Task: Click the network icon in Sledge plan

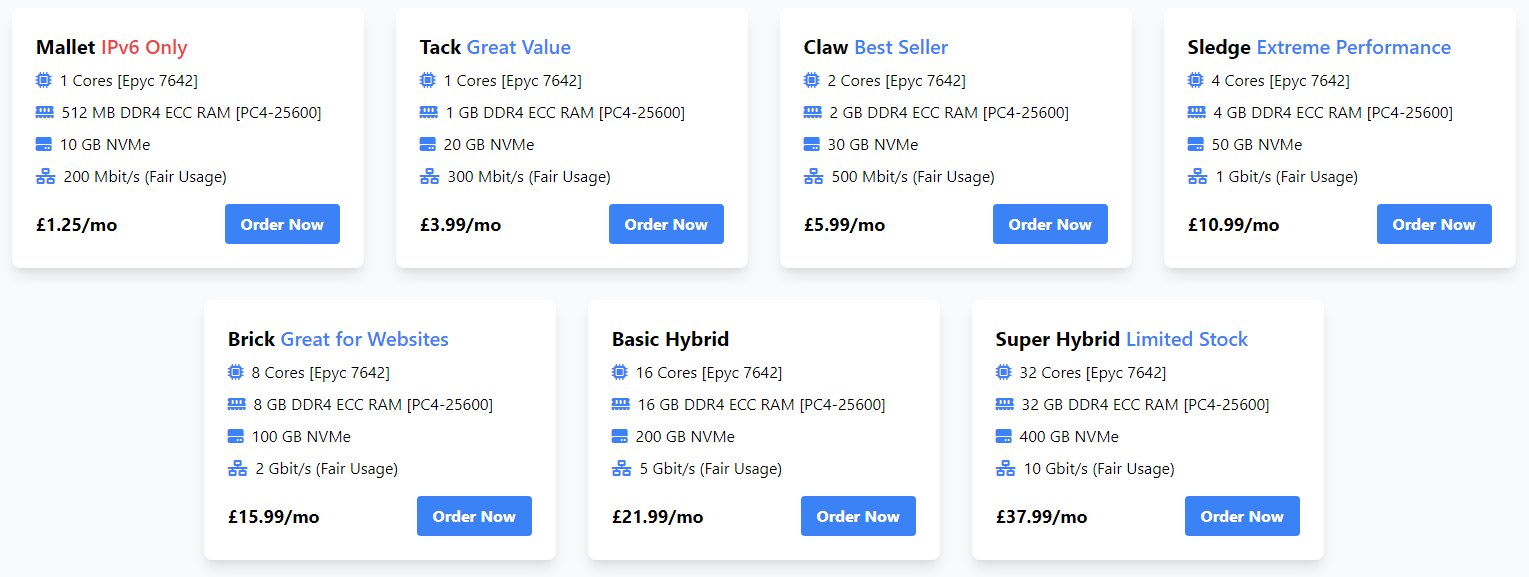Action: click(1197, 176)
